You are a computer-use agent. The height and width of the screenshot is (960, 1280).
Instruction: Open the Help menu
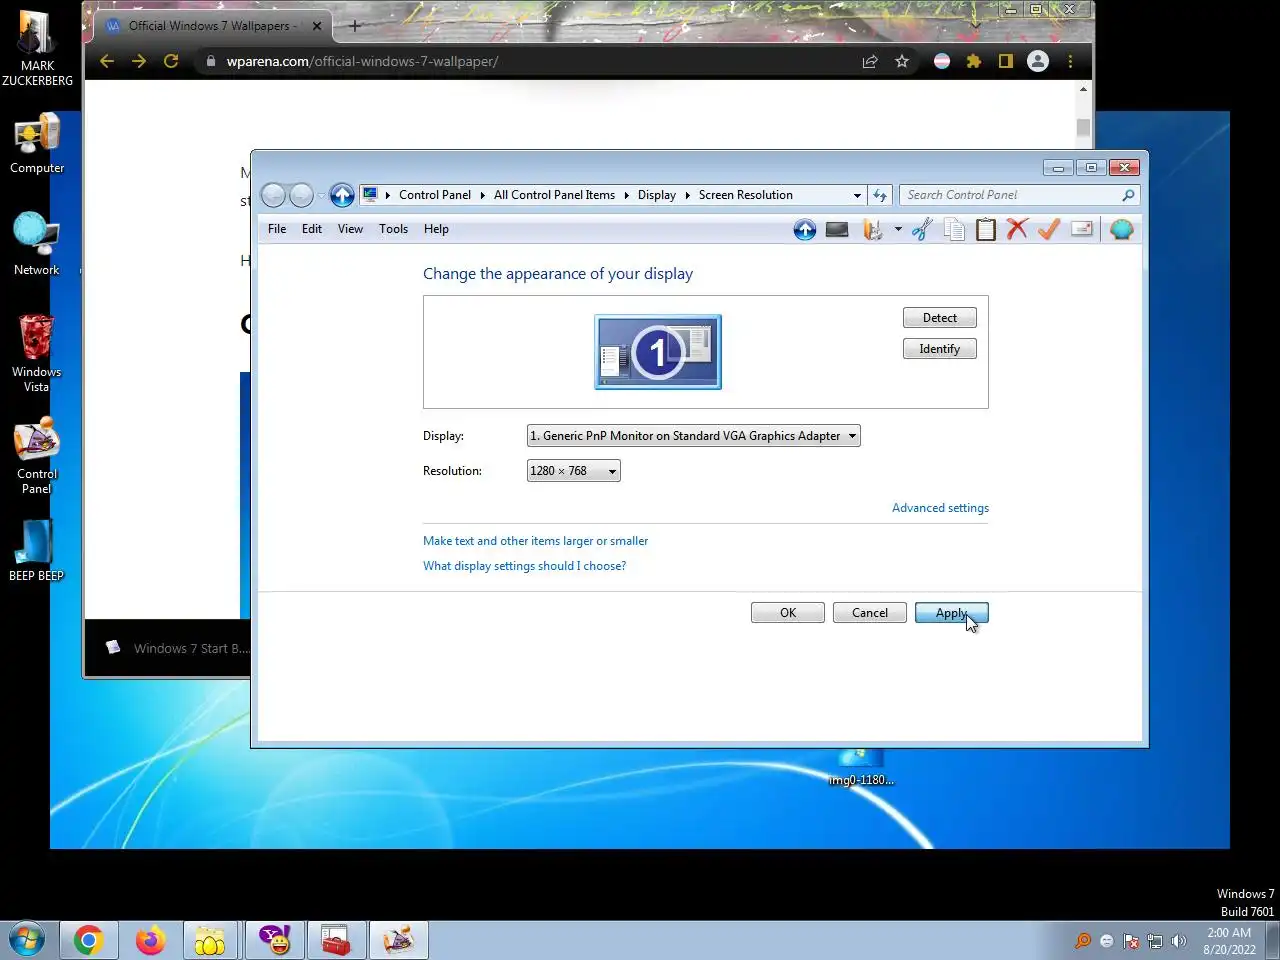[436, 229]
